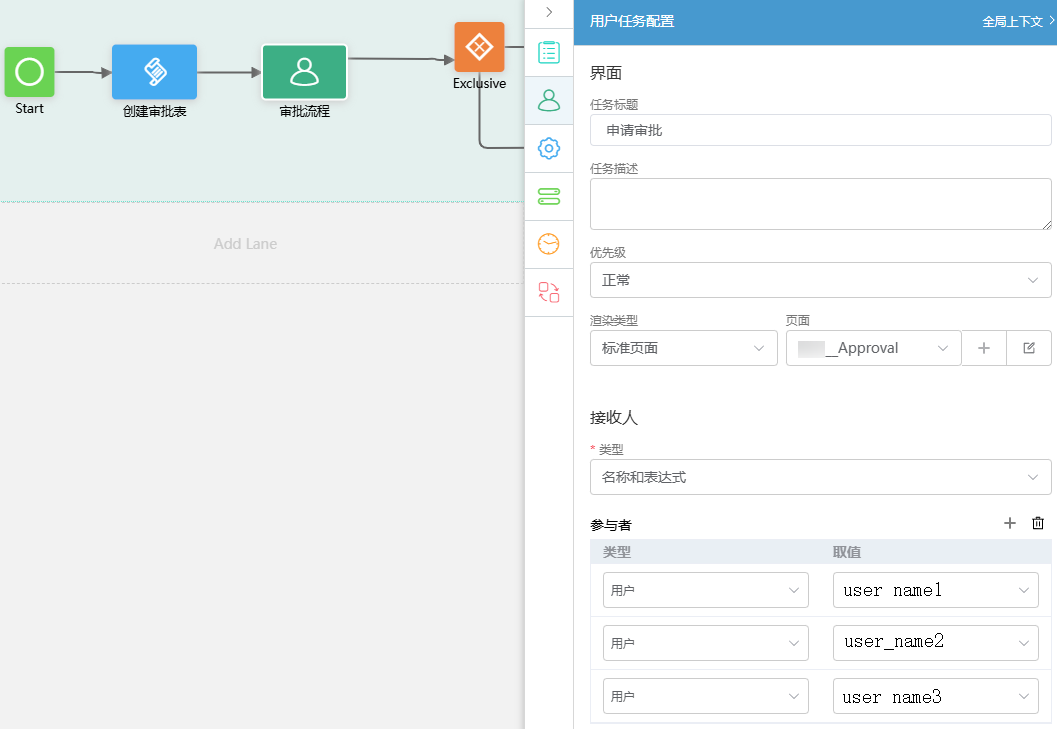Screen dimensions: 1057x729
Task: Click the 参与者 label
Action: coord(611,525)
